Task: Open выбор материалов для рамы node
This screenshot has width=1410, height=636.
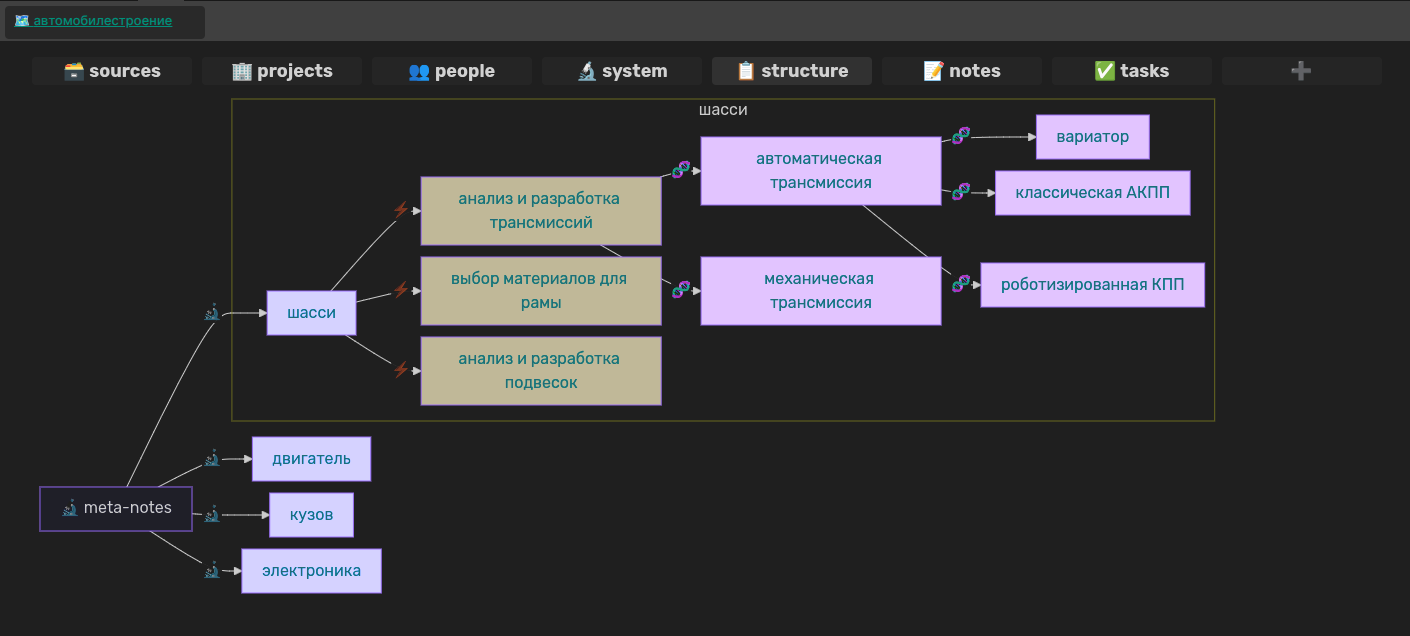Action: click(x=540, y=291)
